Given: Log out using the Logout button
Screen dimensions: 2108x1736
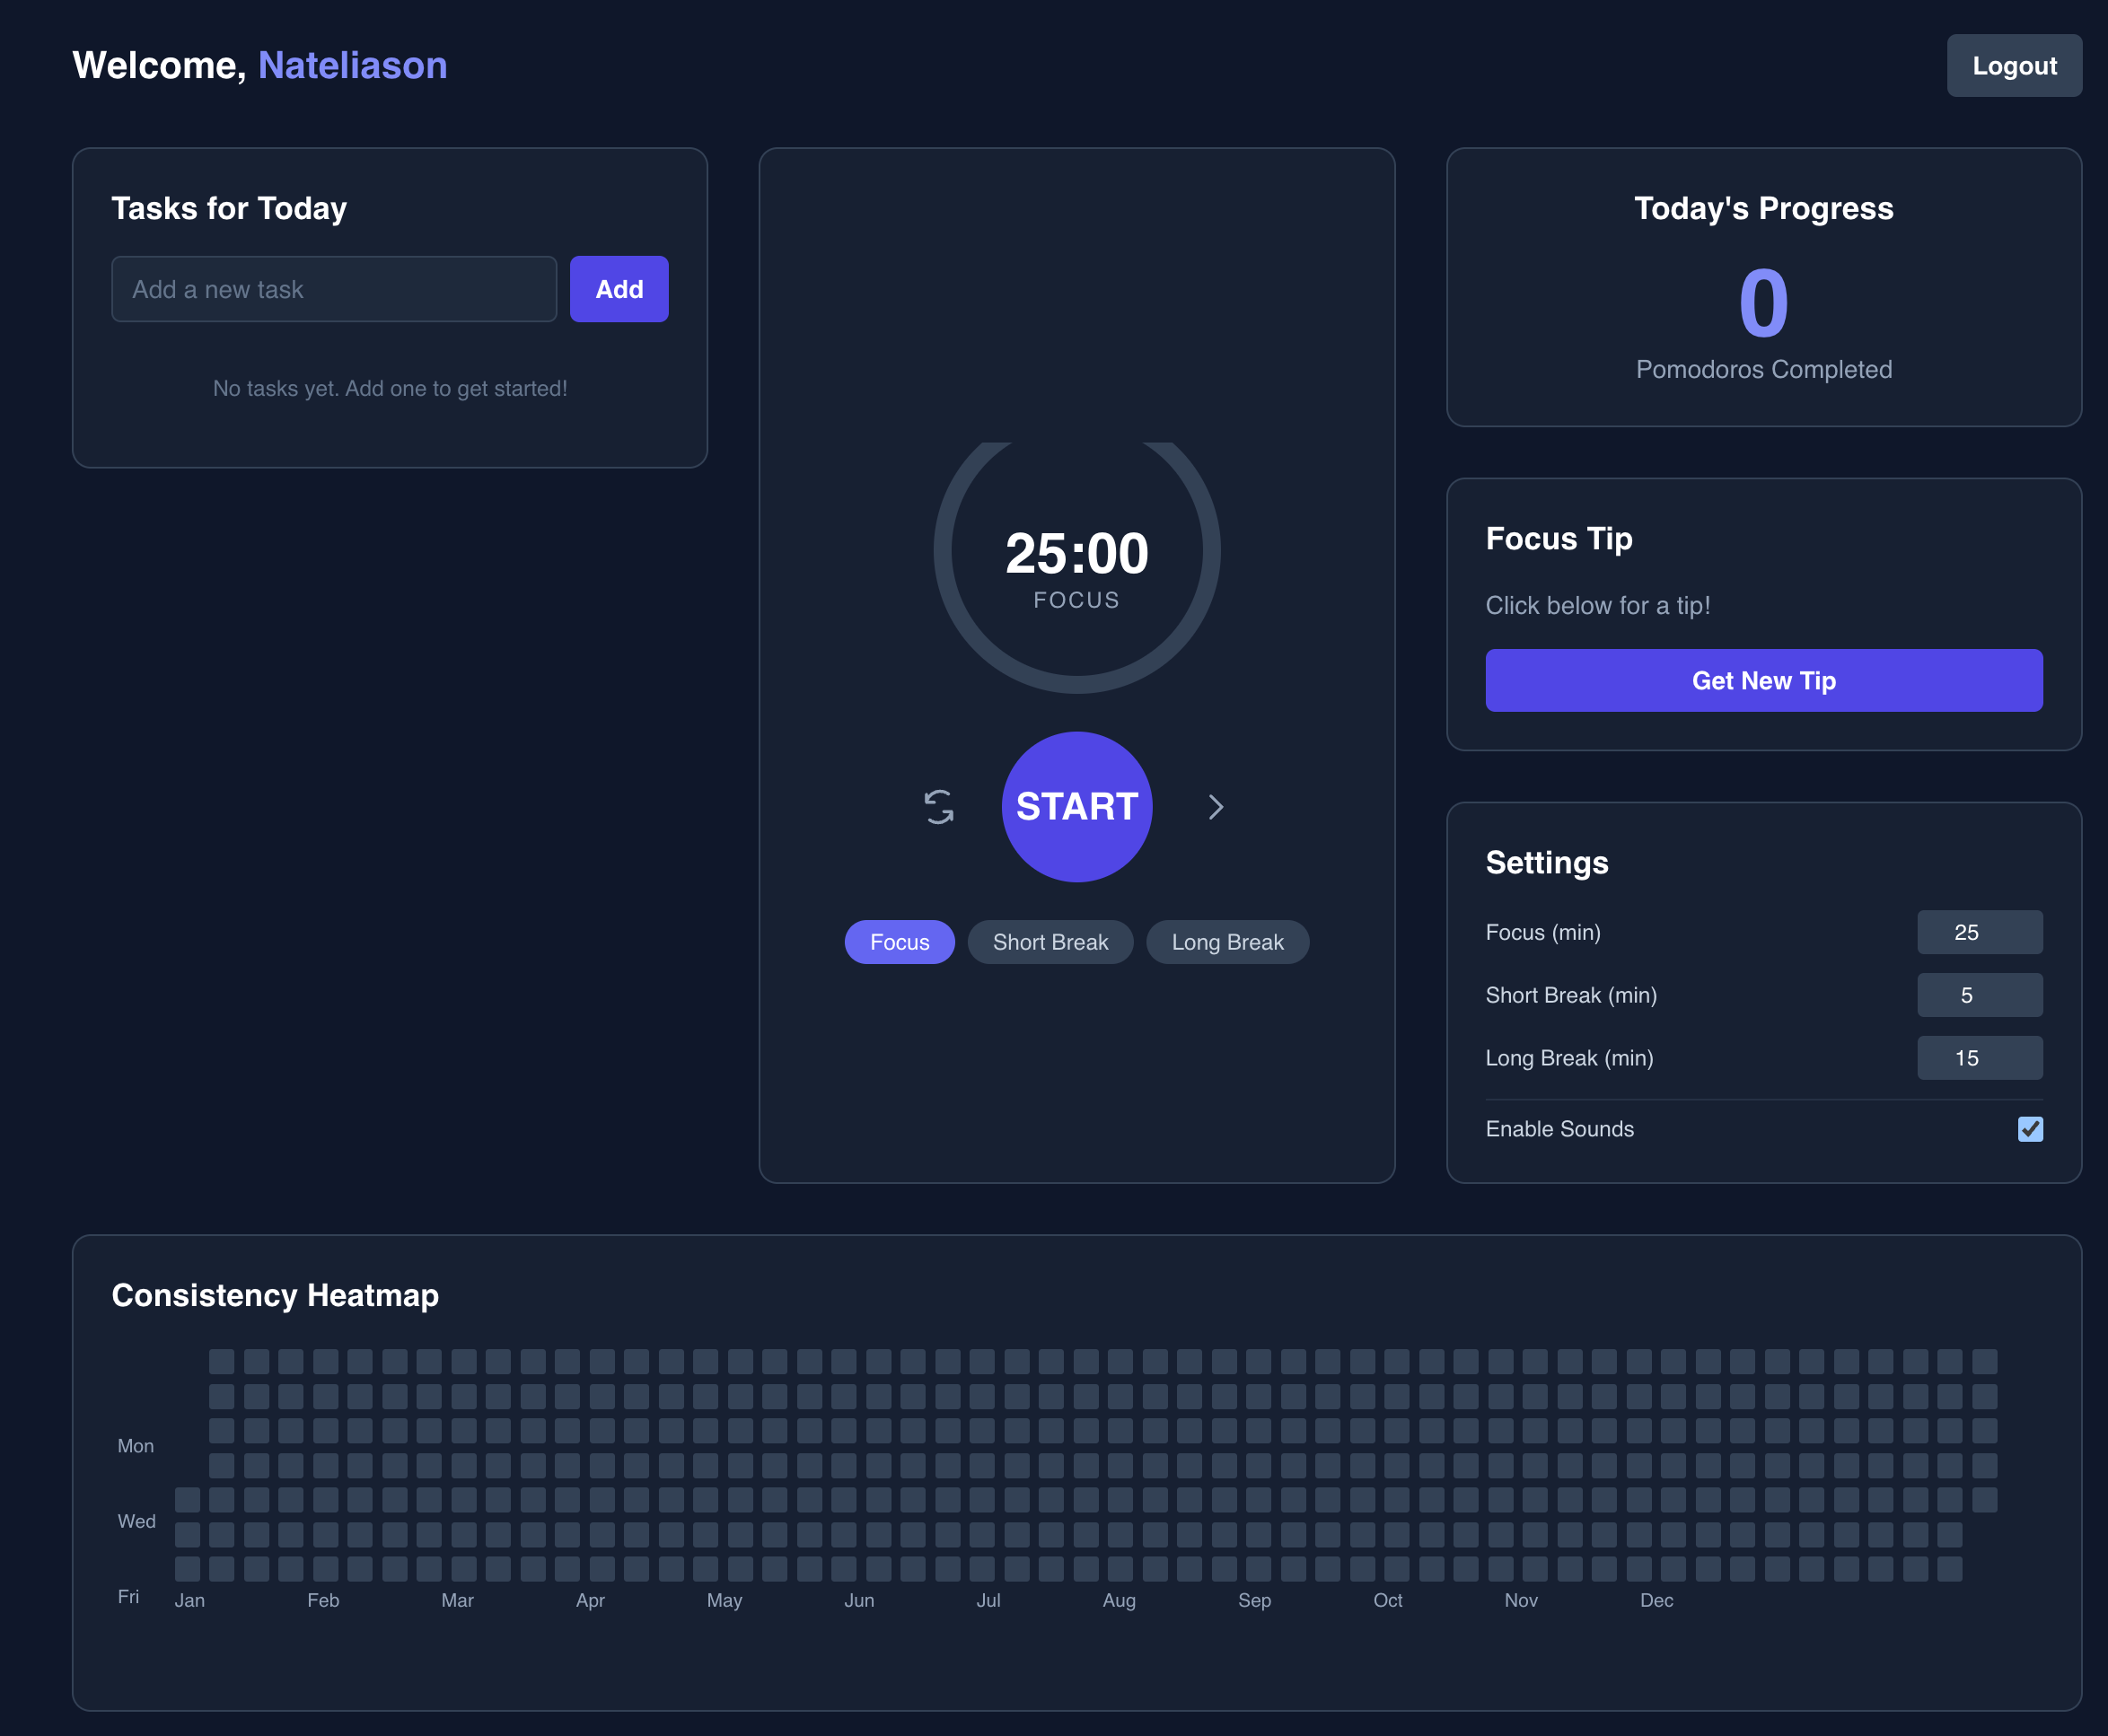Looking at the screenshot, I should coord(2013,66).
